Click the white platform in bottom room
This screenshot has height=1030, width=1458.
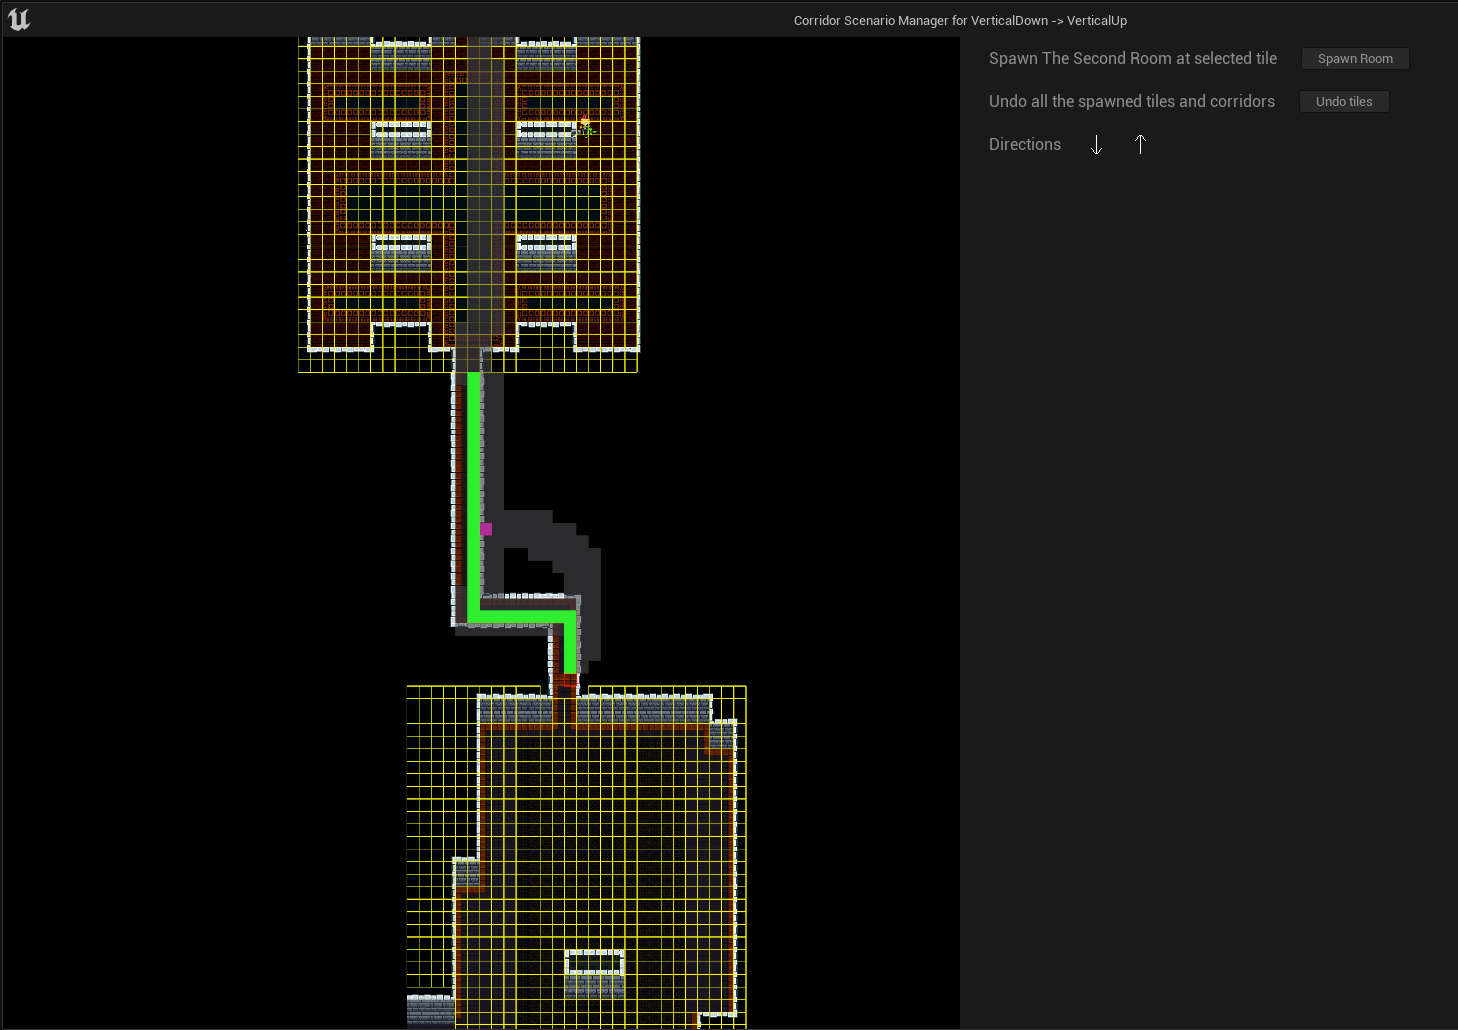pyautogui.click(x=594, y=961)
